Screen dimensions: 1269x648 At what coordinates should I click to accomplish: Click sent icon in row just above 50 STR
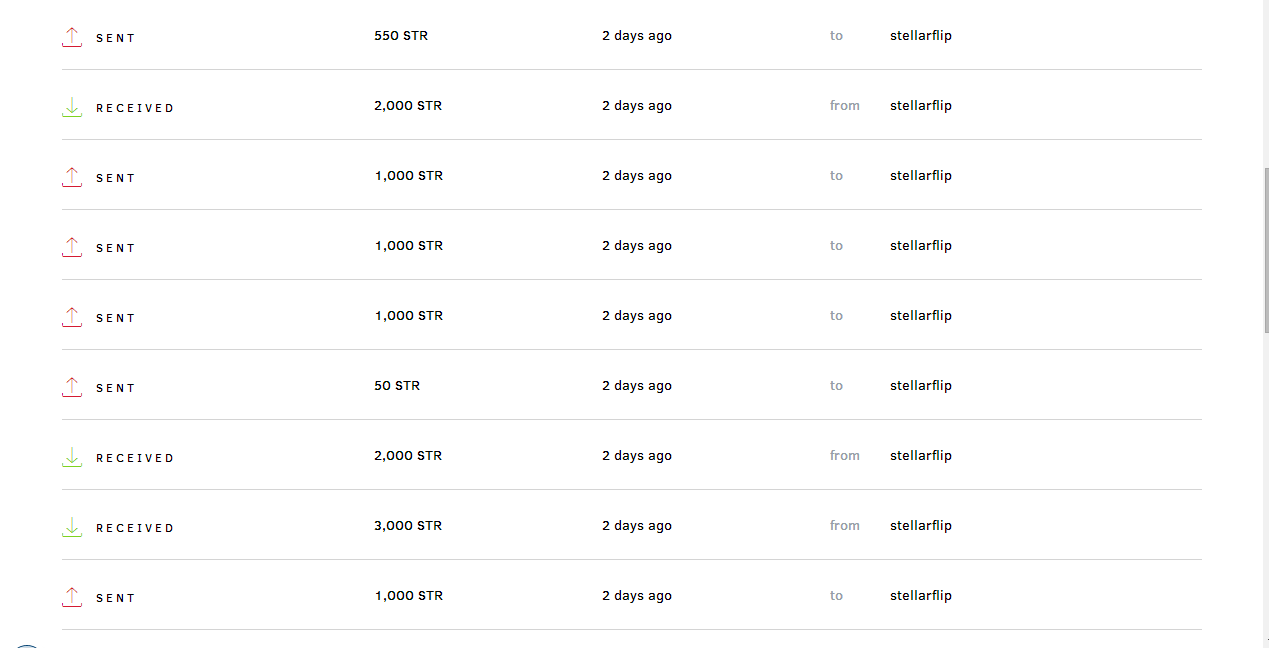[x=72, y=317]
